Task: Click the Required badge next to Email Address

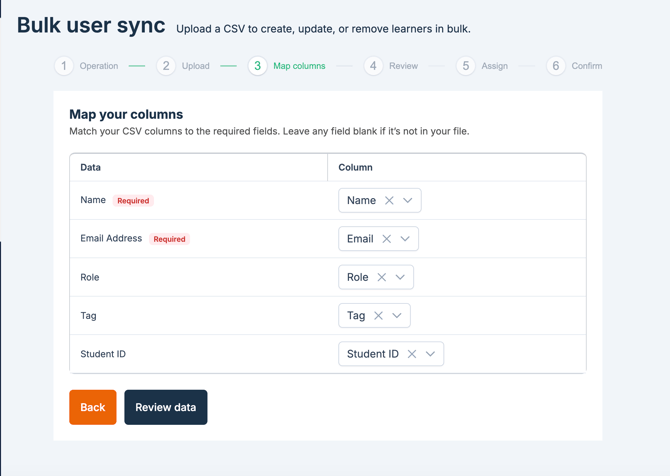Action: 169,239
